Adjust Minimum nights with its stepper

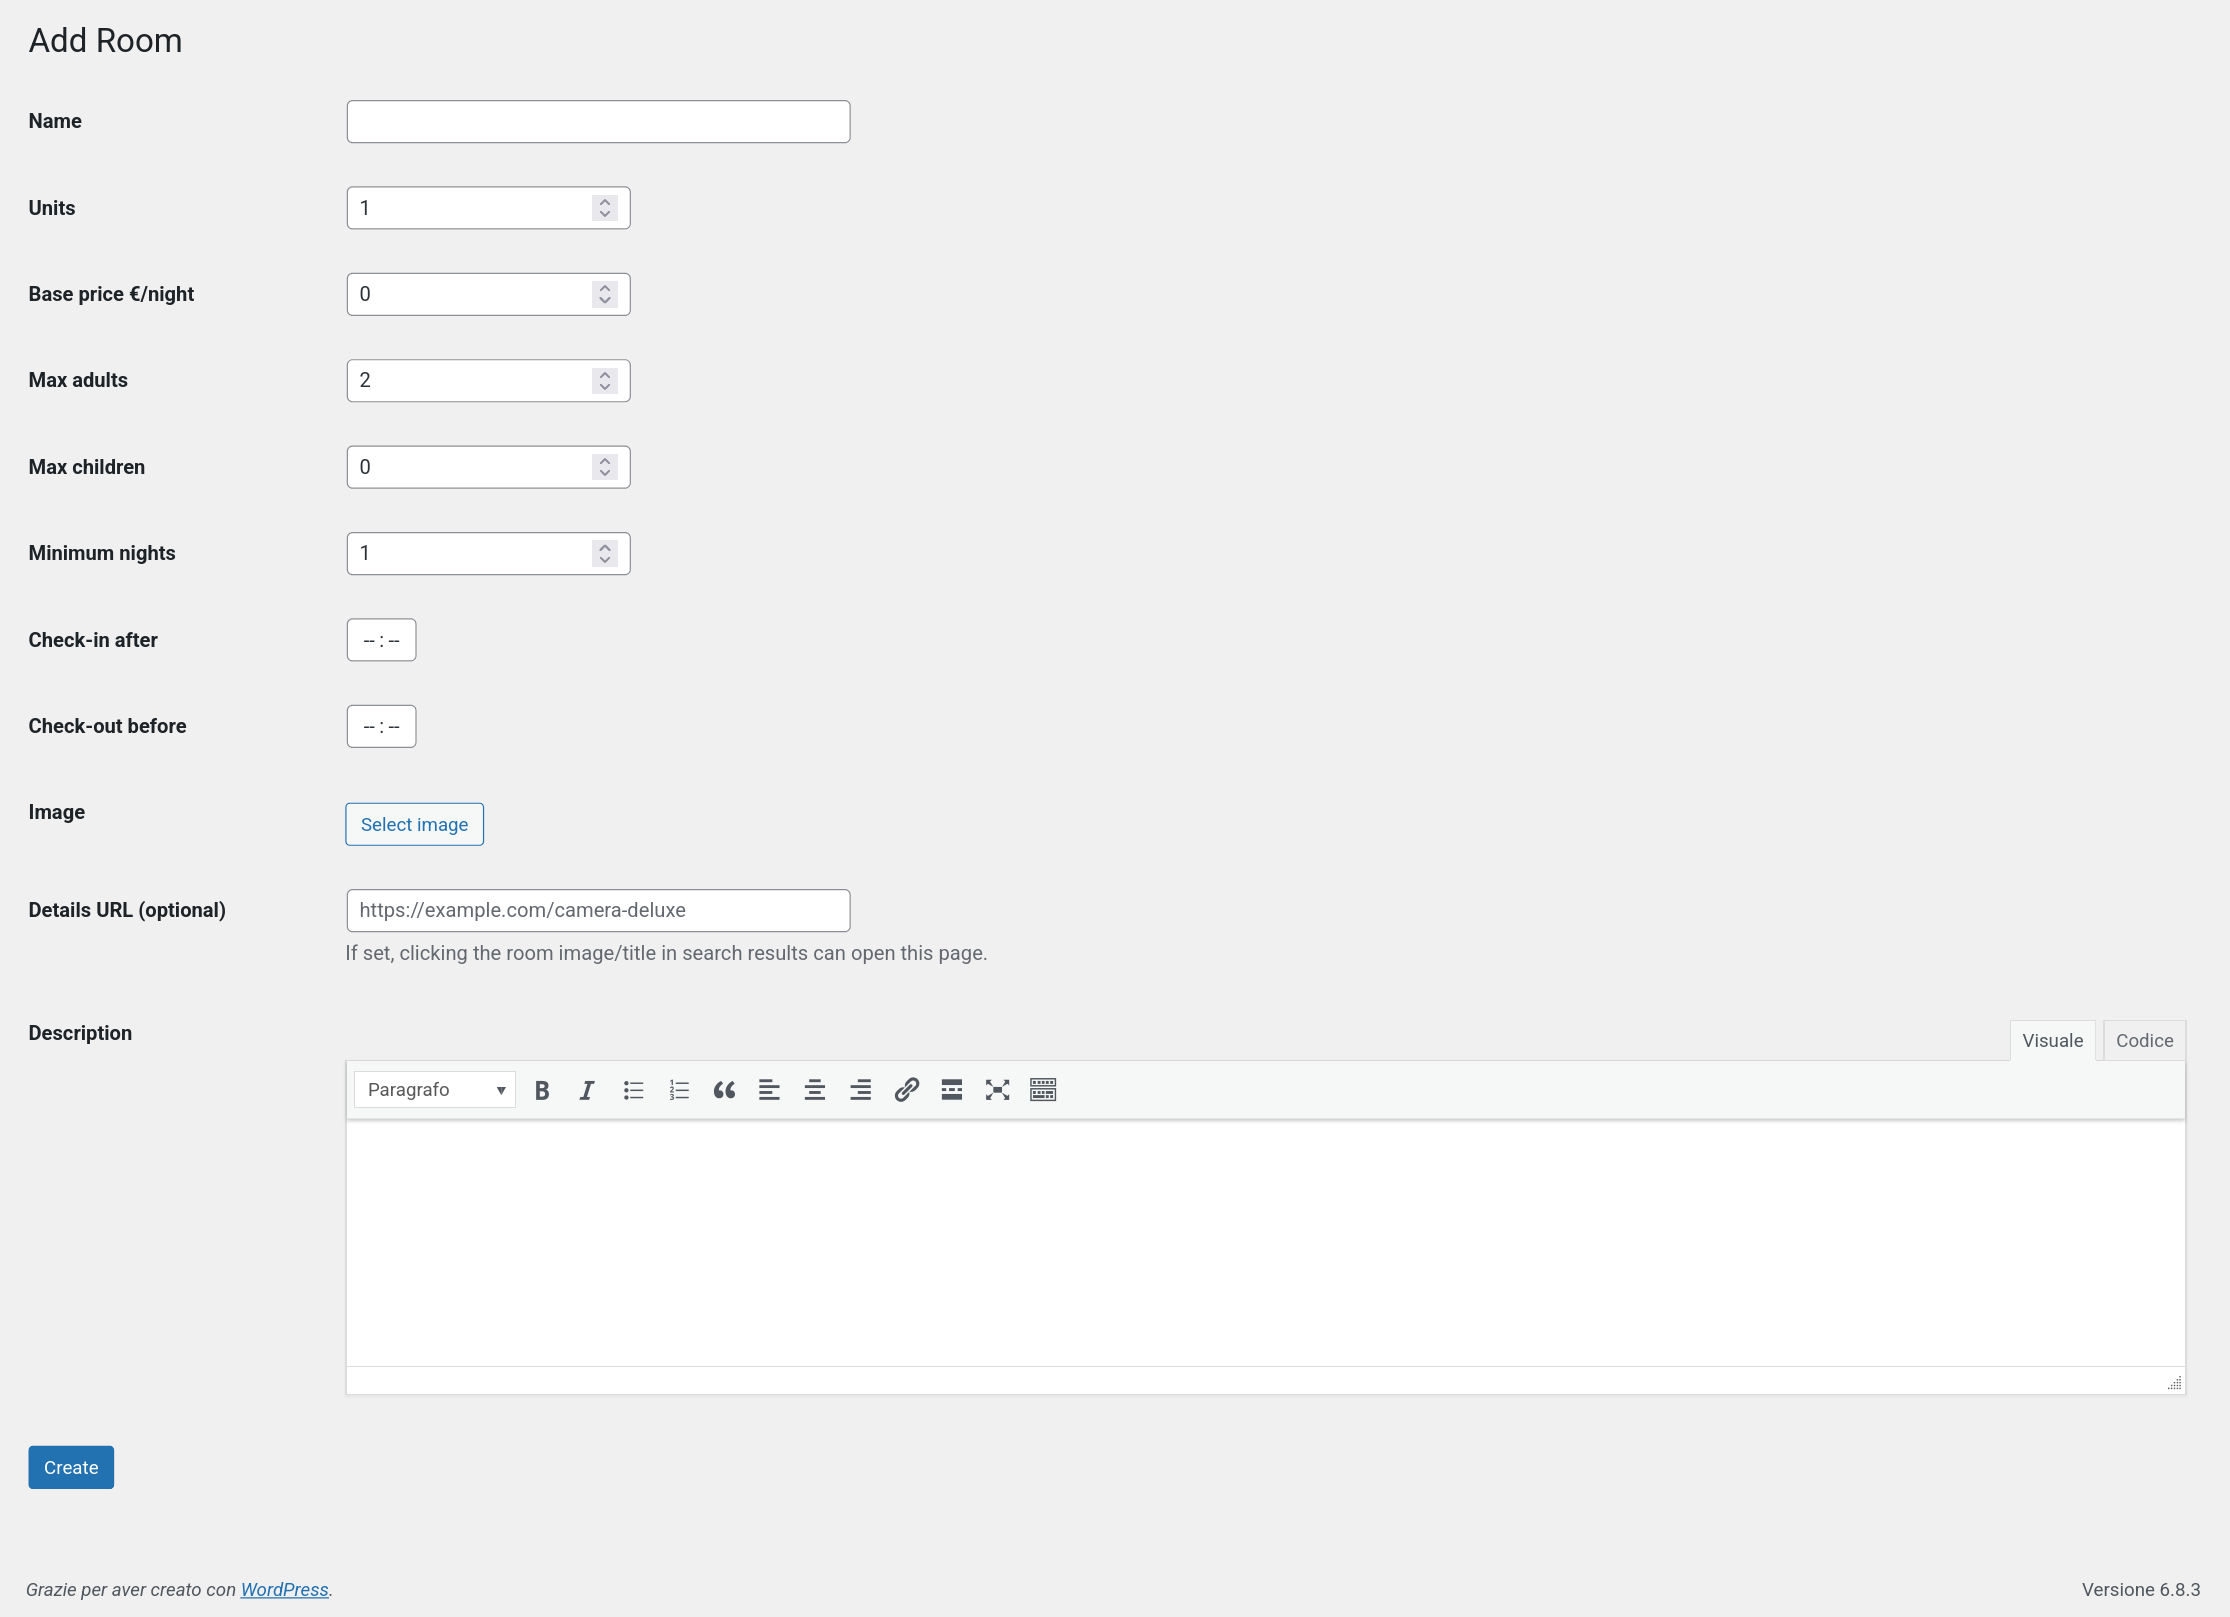[x=605, y=553]
